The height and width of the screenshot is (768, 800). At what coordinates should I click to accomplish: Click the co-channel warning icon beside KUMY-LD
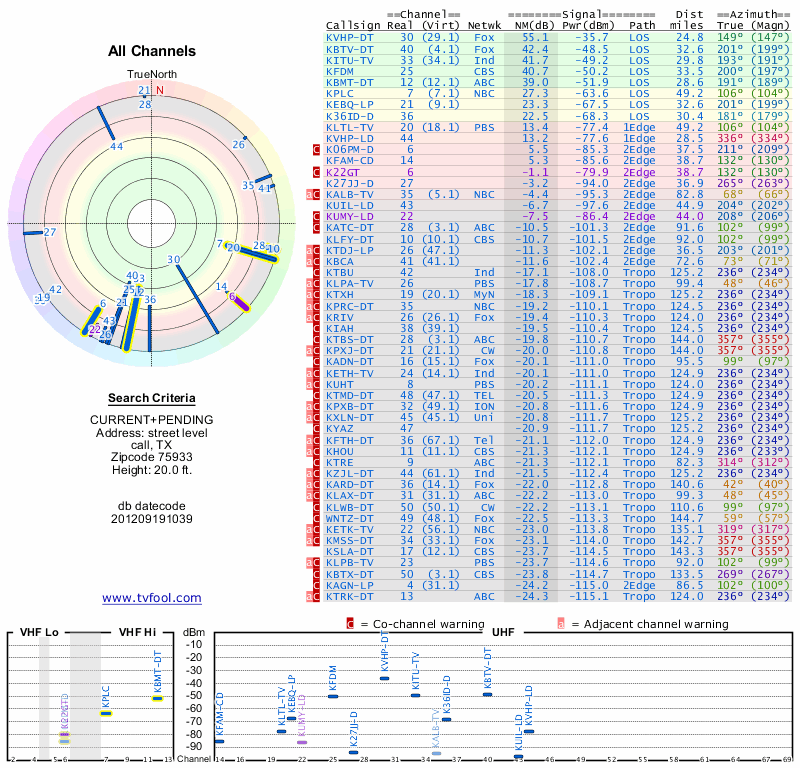316,216
